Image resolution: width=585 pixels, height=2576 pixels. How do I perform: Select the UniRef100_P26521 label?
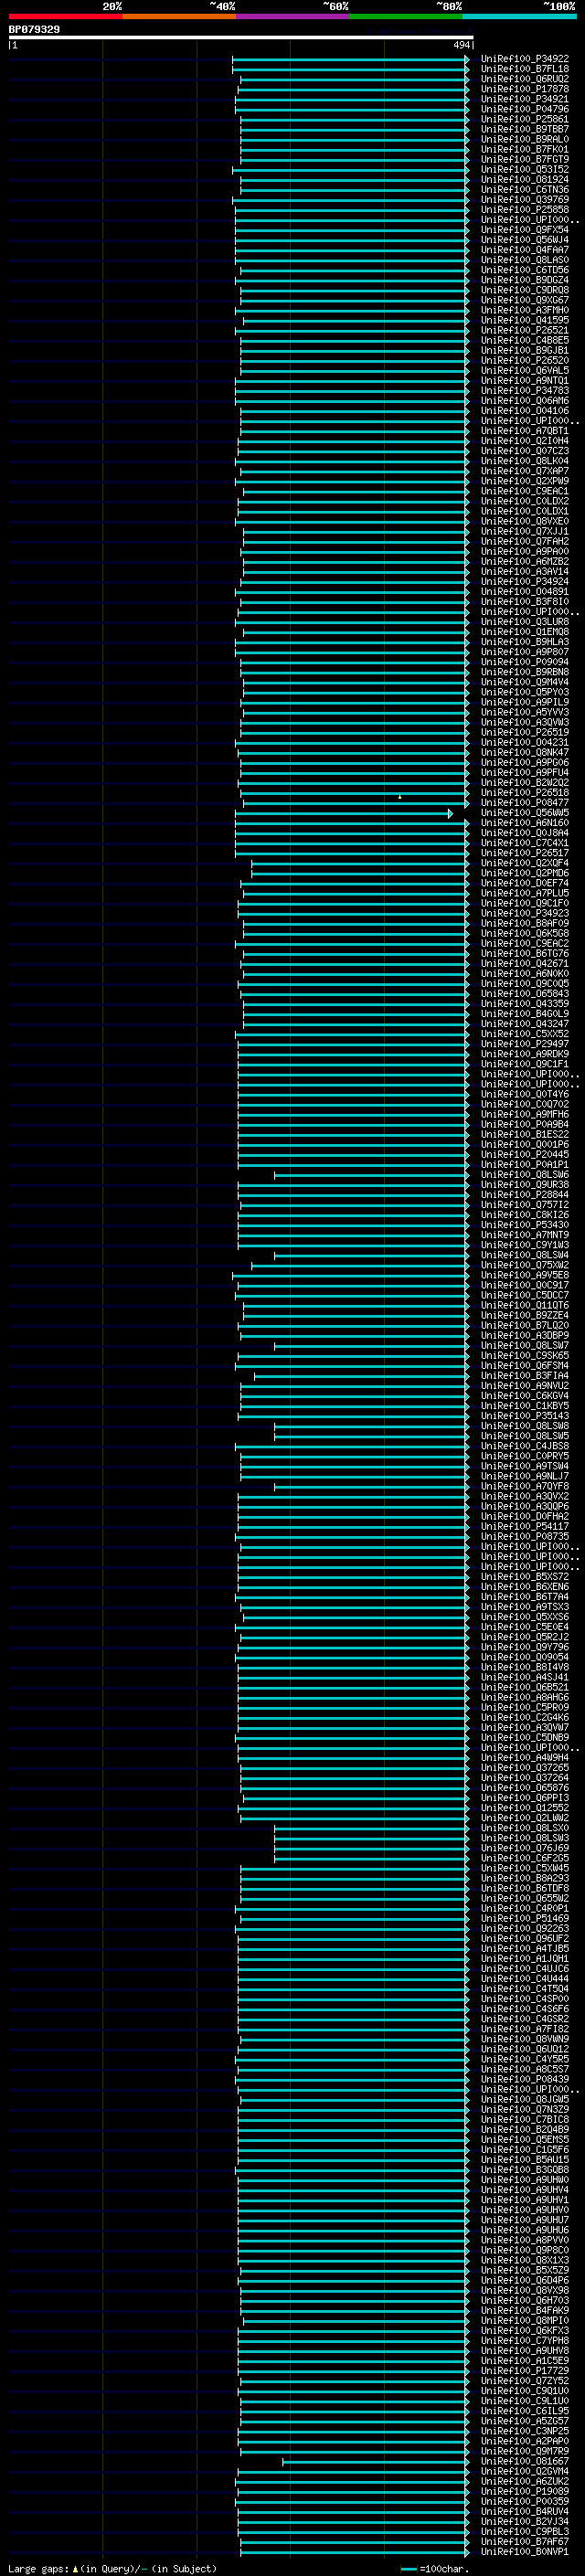tap(525, 330)
